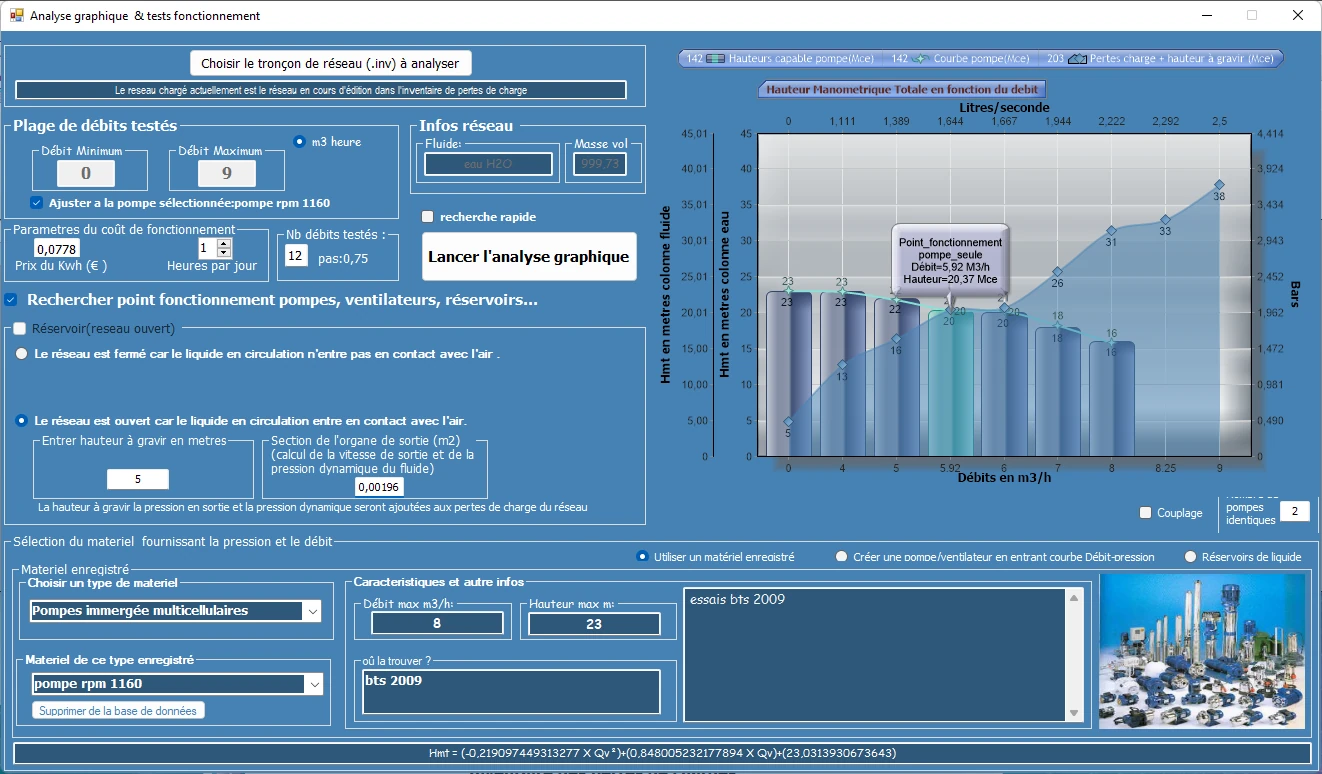This screenshot has height=774, width=1322.
Task: Click Choisir le tronçon de réseau button
Action: click(330, 63)
